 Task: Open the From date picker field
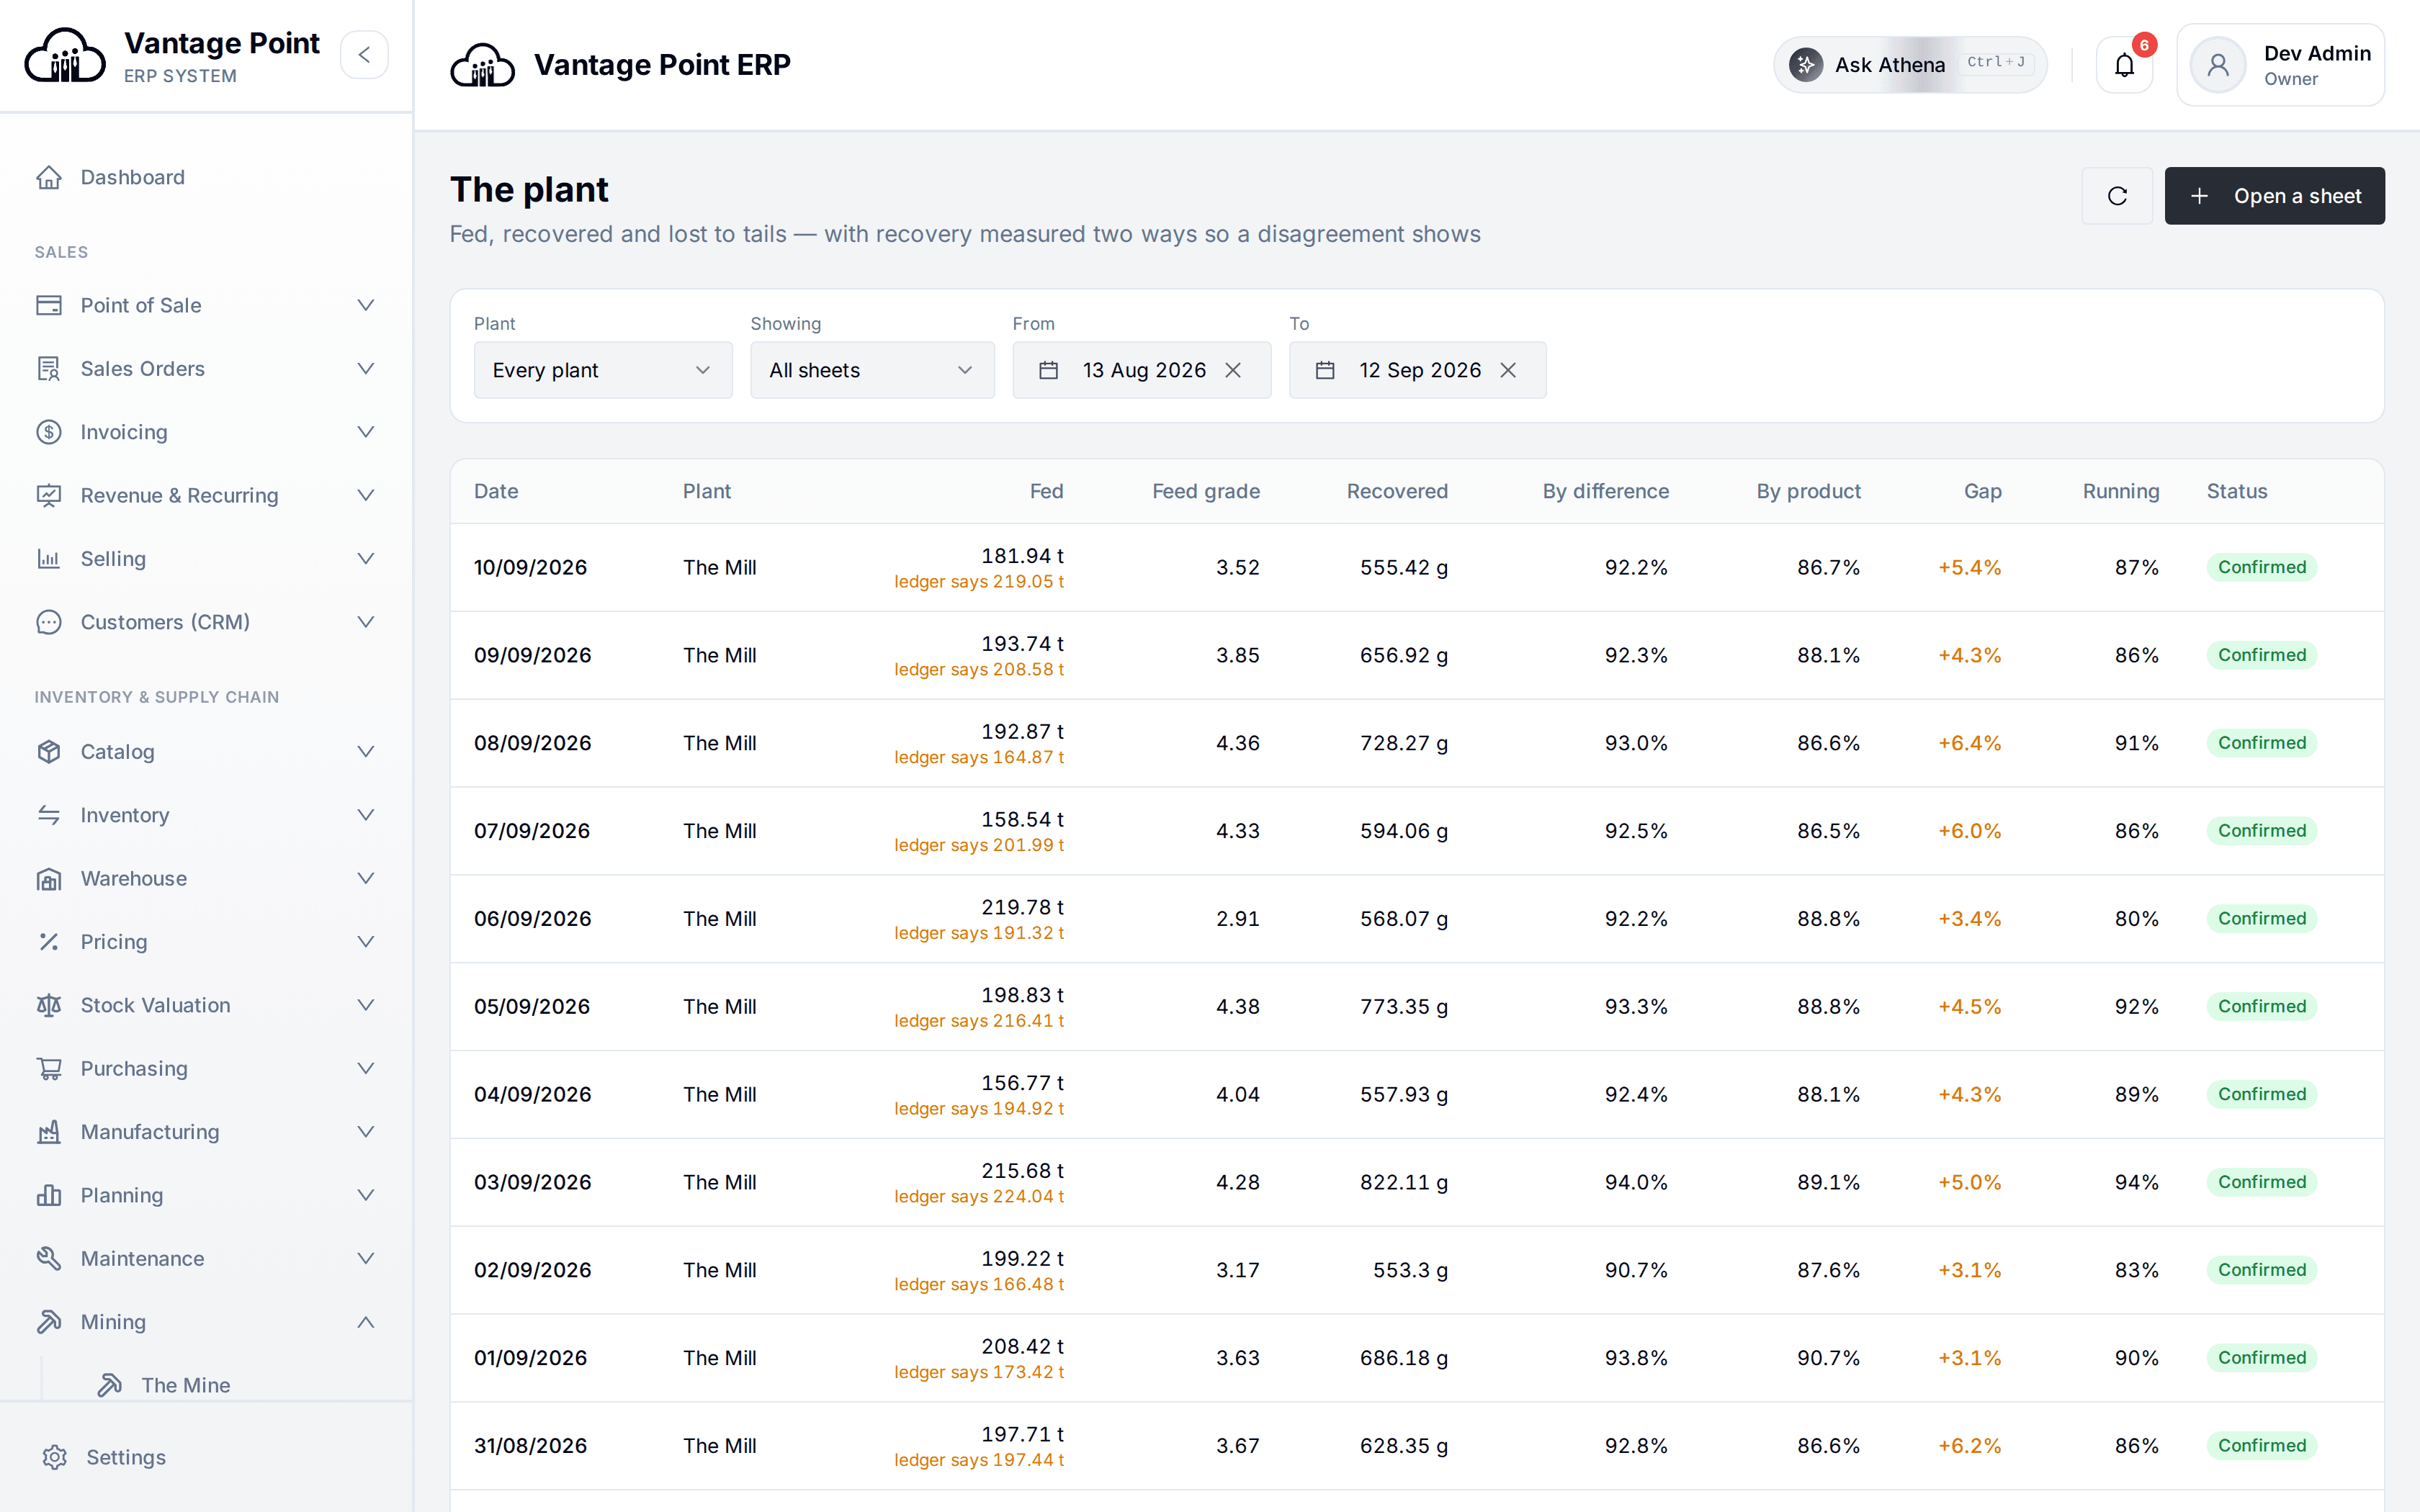tap(1141, 370)
